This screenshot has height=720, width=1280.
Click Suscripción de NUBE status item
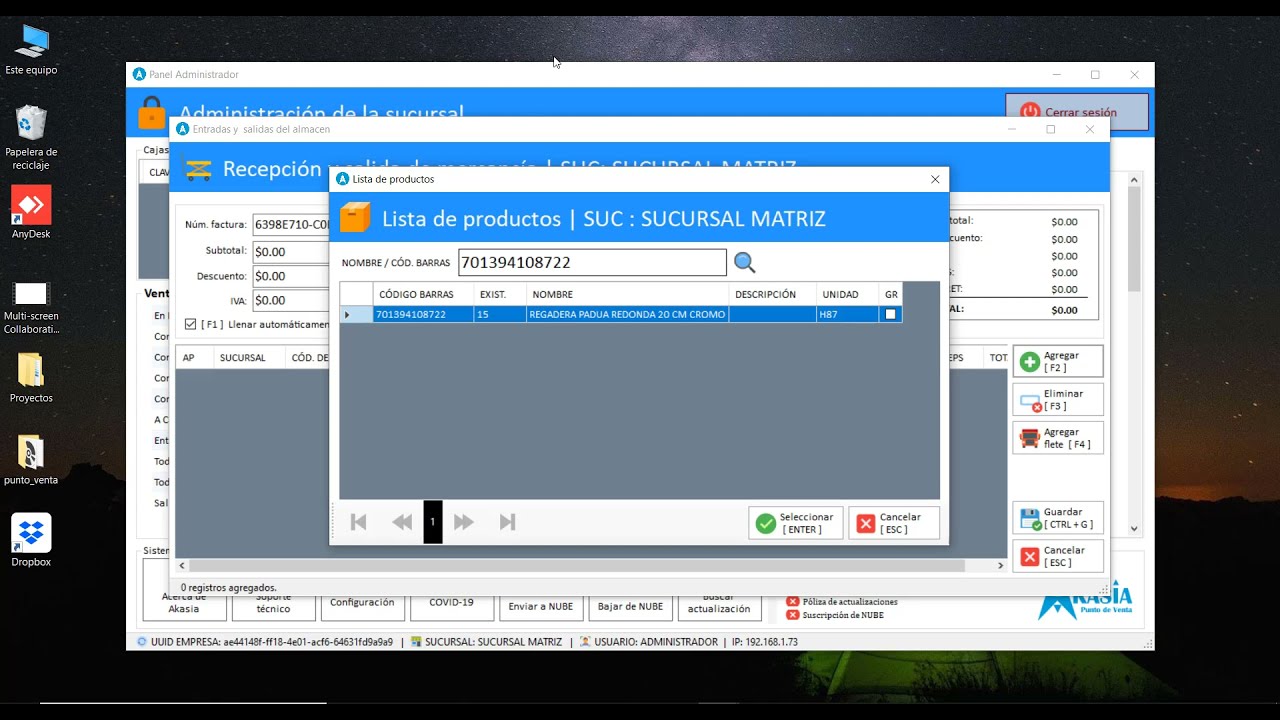tap(837, 615)
